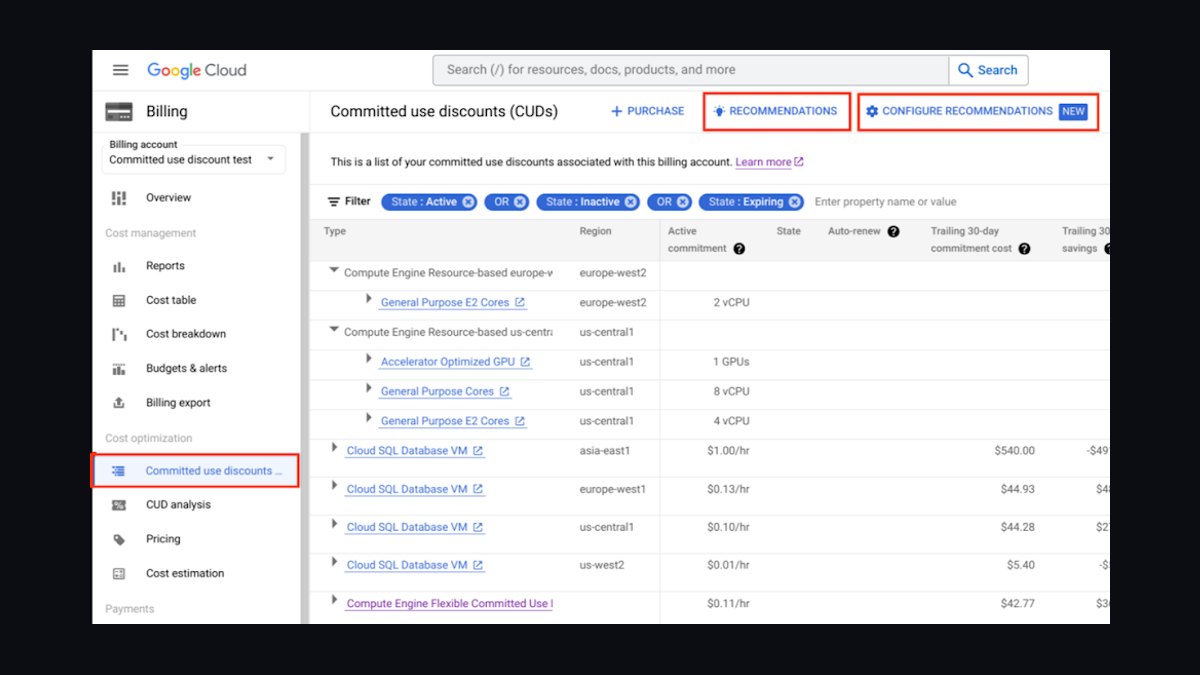Expand General Purpose E2 Cores europe-west2 row
Viewport: 1200px width, 675px height.
tap(369, 300)
